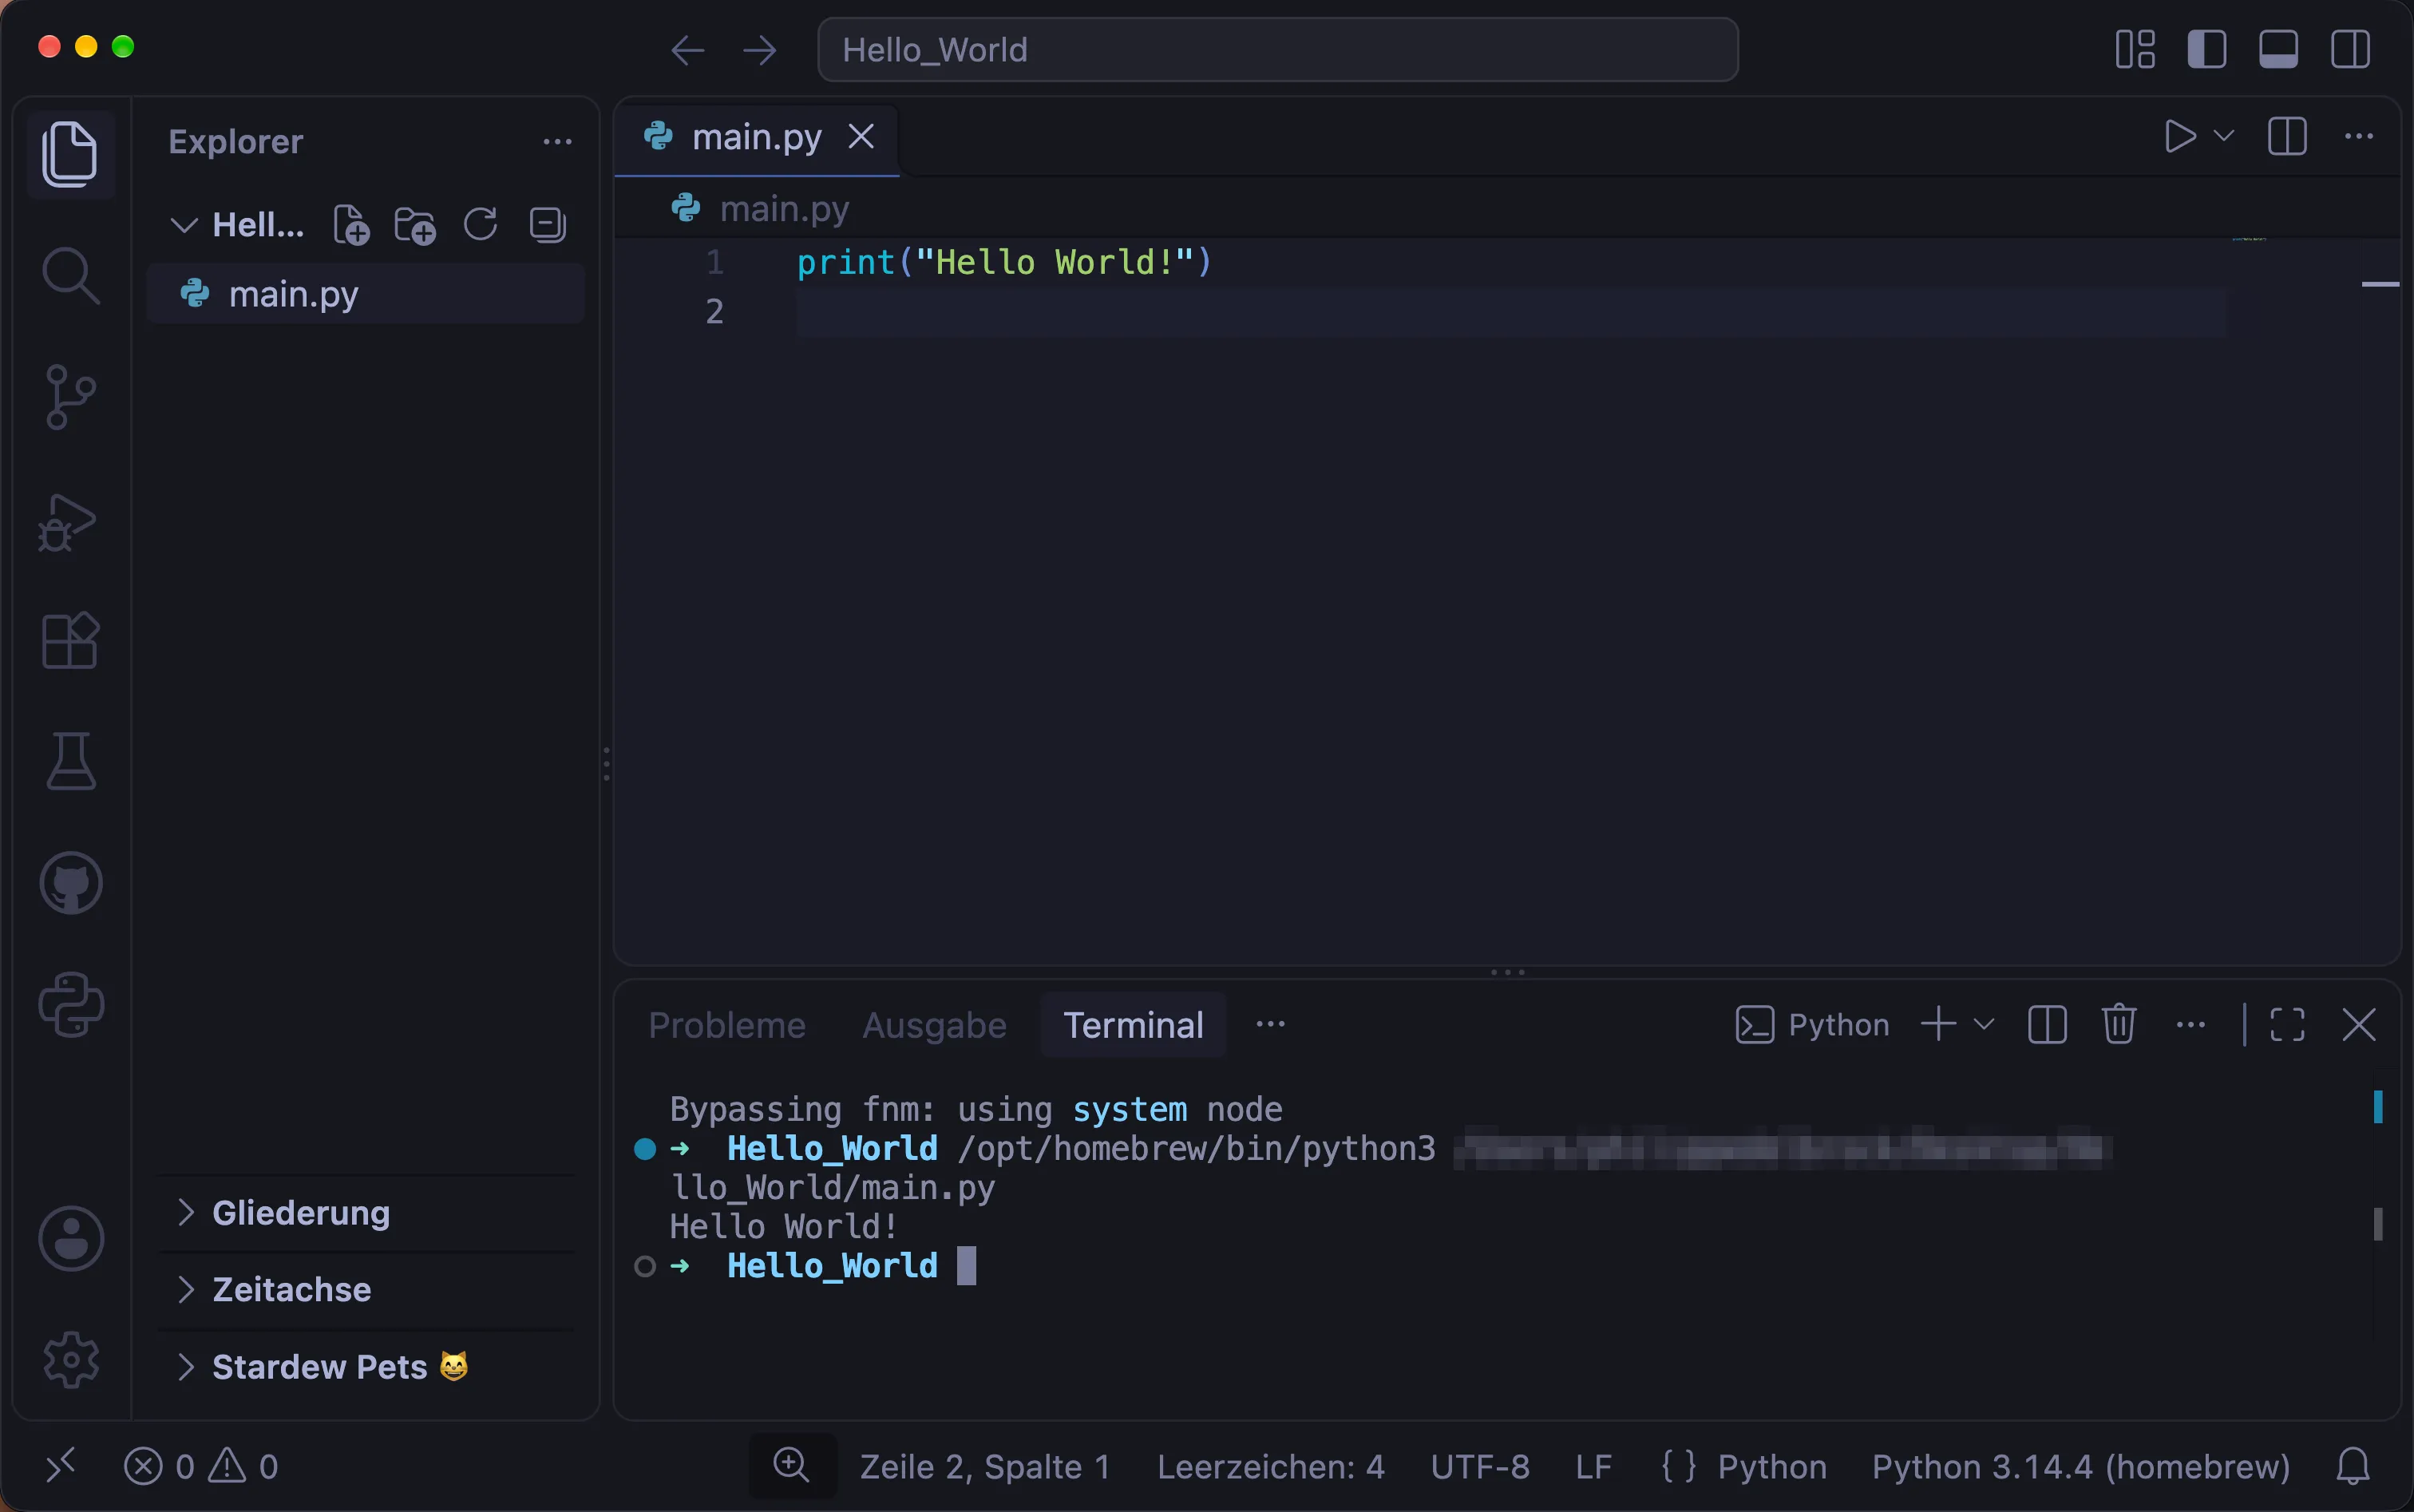Split the terminal panel

(2047, 1024)
